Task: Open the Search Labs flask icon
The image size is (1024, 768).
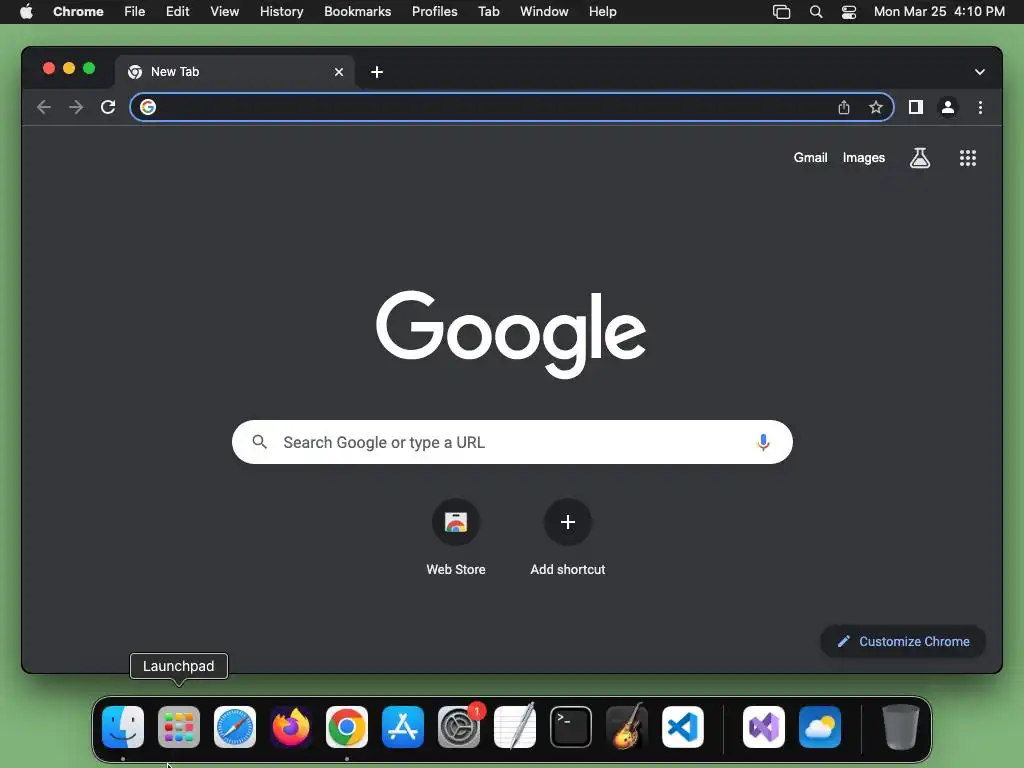Action: click(920, 157)
